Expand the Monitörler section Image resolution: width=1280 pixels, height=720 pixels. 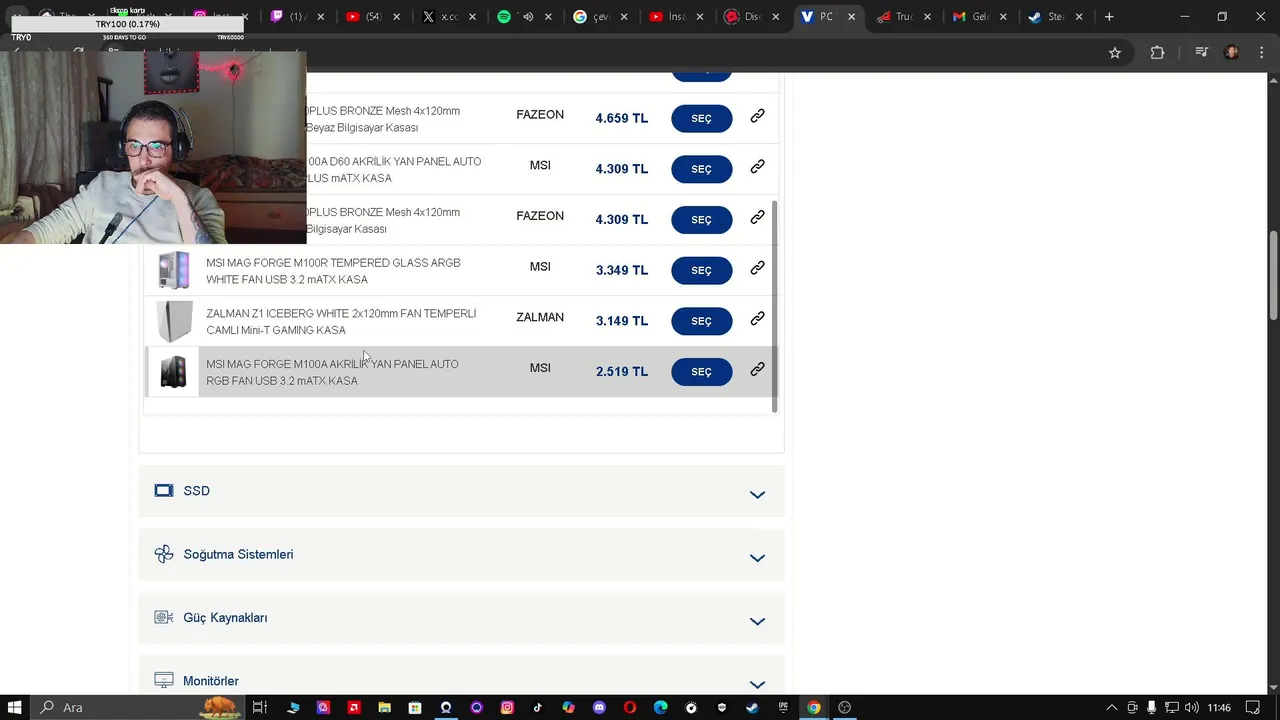coord(757,684)
